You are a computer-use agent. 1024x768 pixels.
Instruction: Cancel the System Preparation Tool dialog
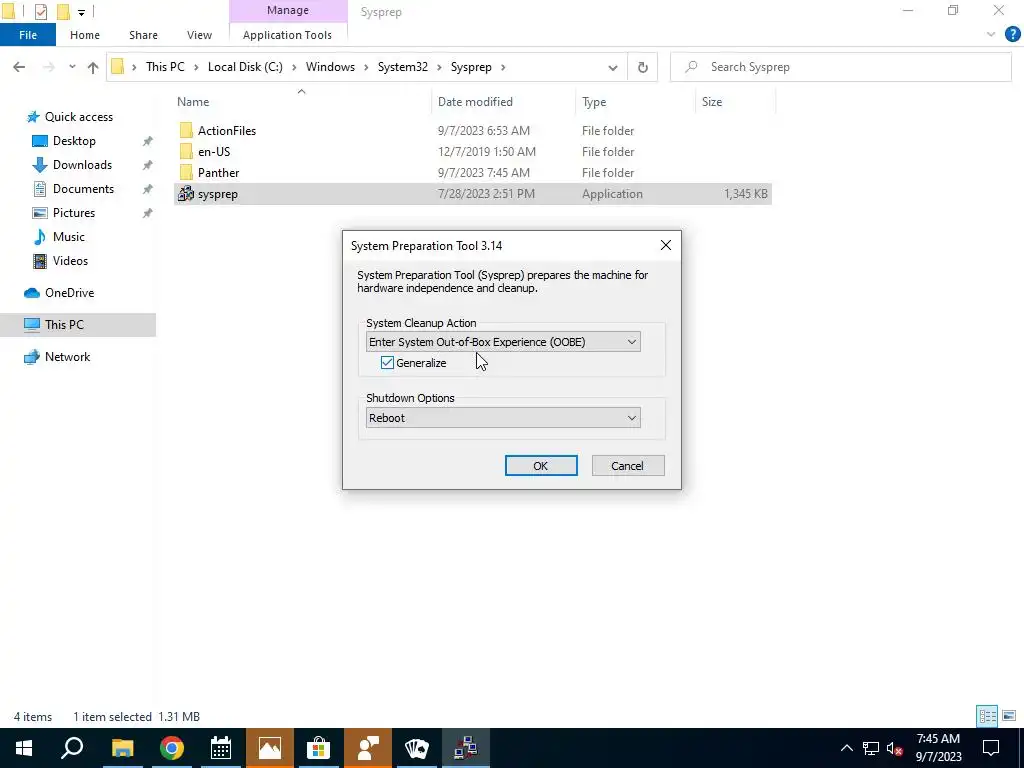(x=628, y=466)
